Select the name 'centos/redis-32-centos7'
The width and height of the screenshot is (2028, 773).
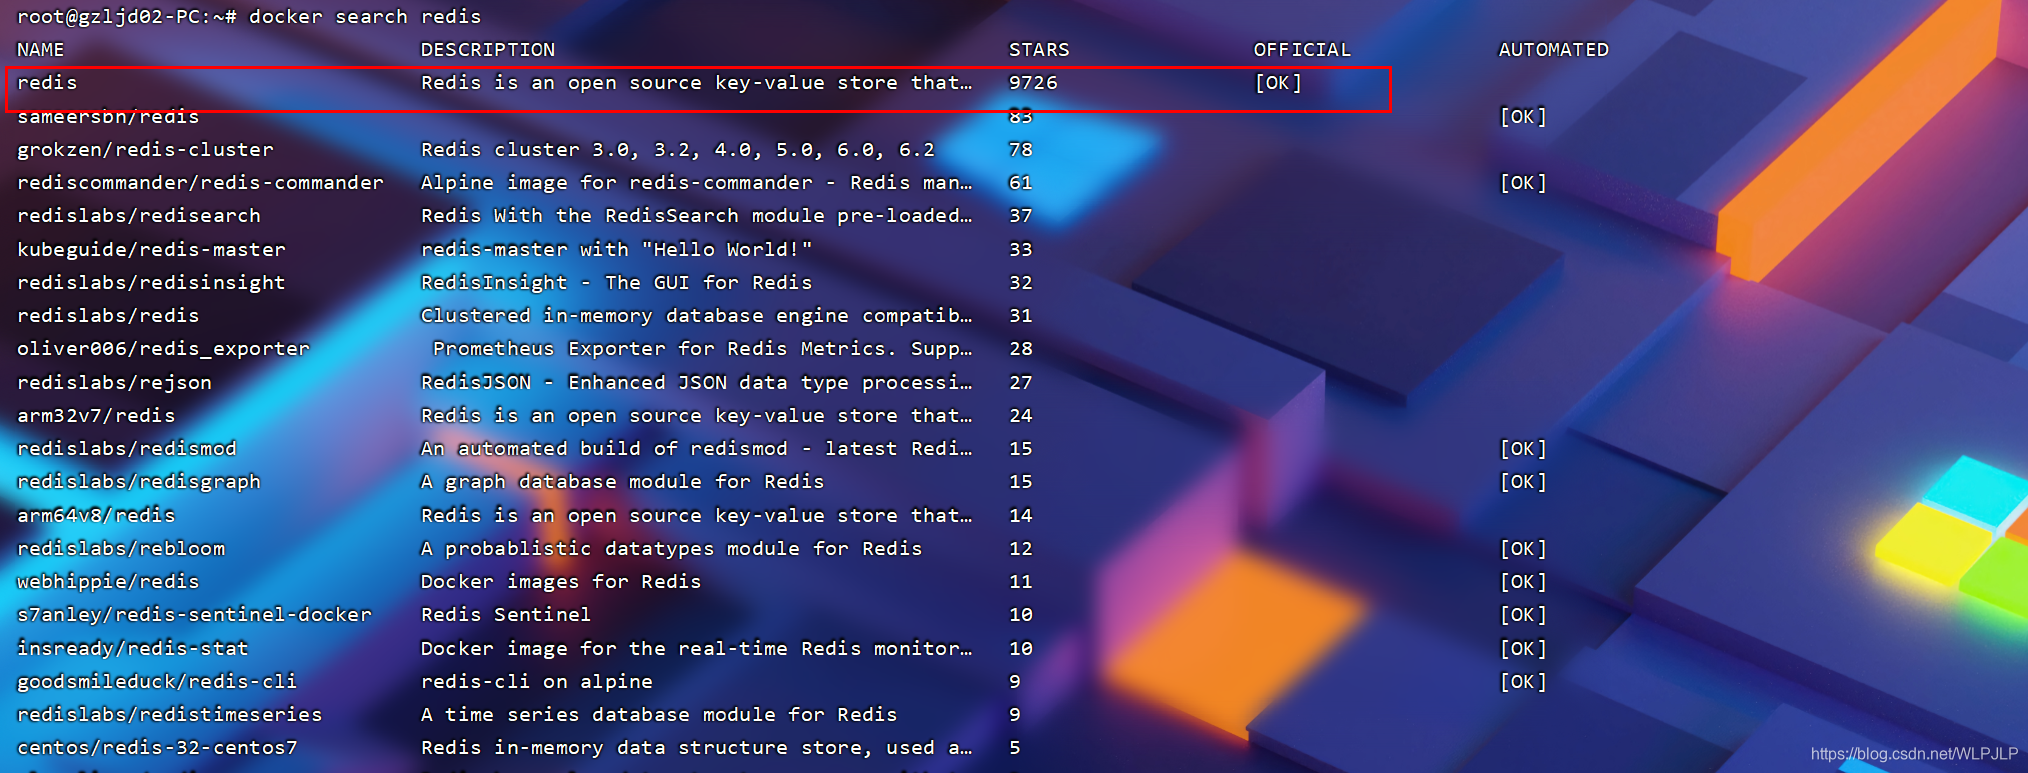157,748
